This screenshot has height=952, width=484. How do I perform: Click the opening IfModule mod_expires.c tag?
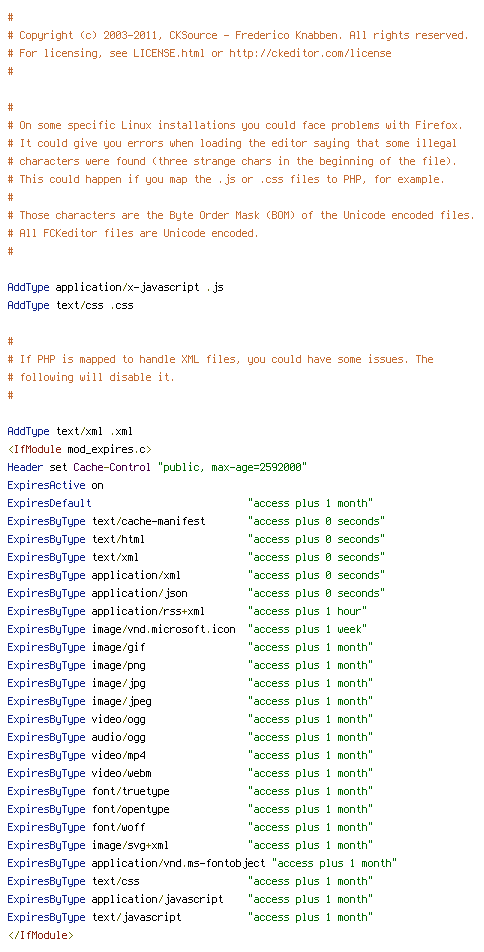point(80,449)
